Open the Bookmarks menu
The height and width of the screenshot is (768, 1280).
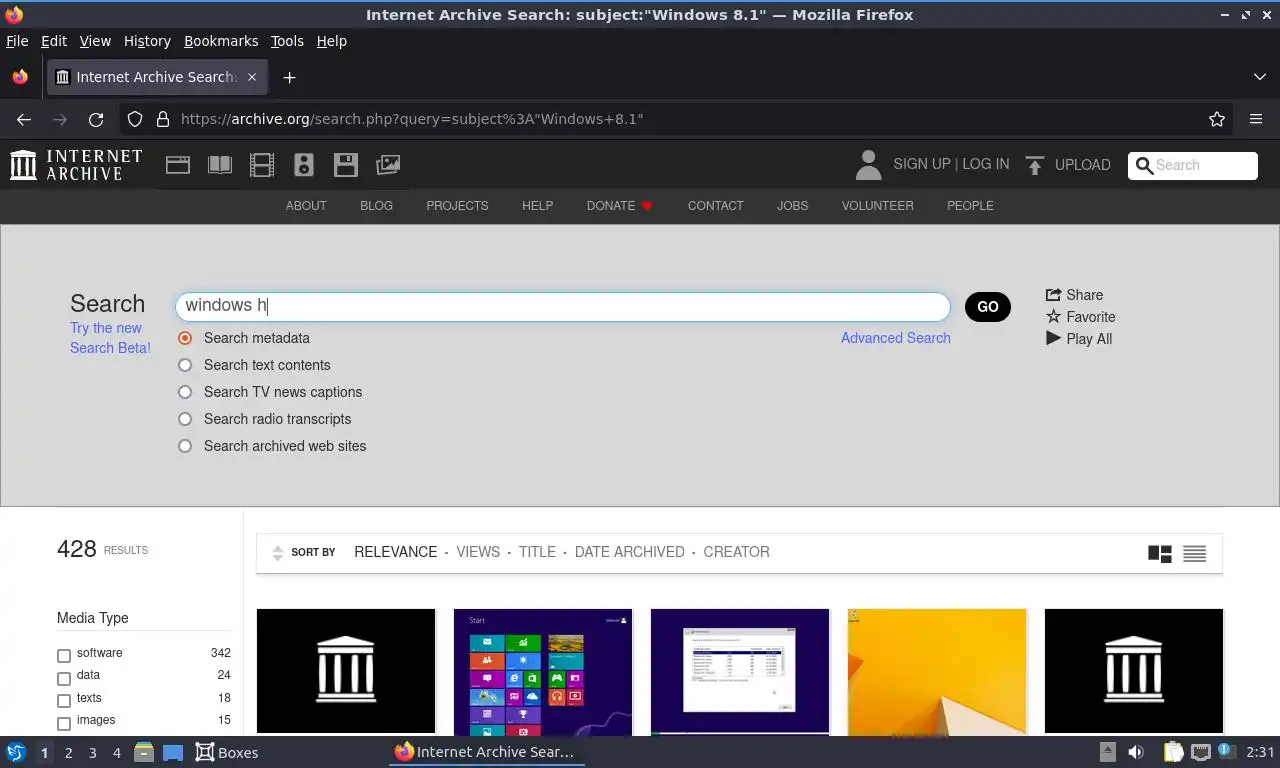[221, 41]
